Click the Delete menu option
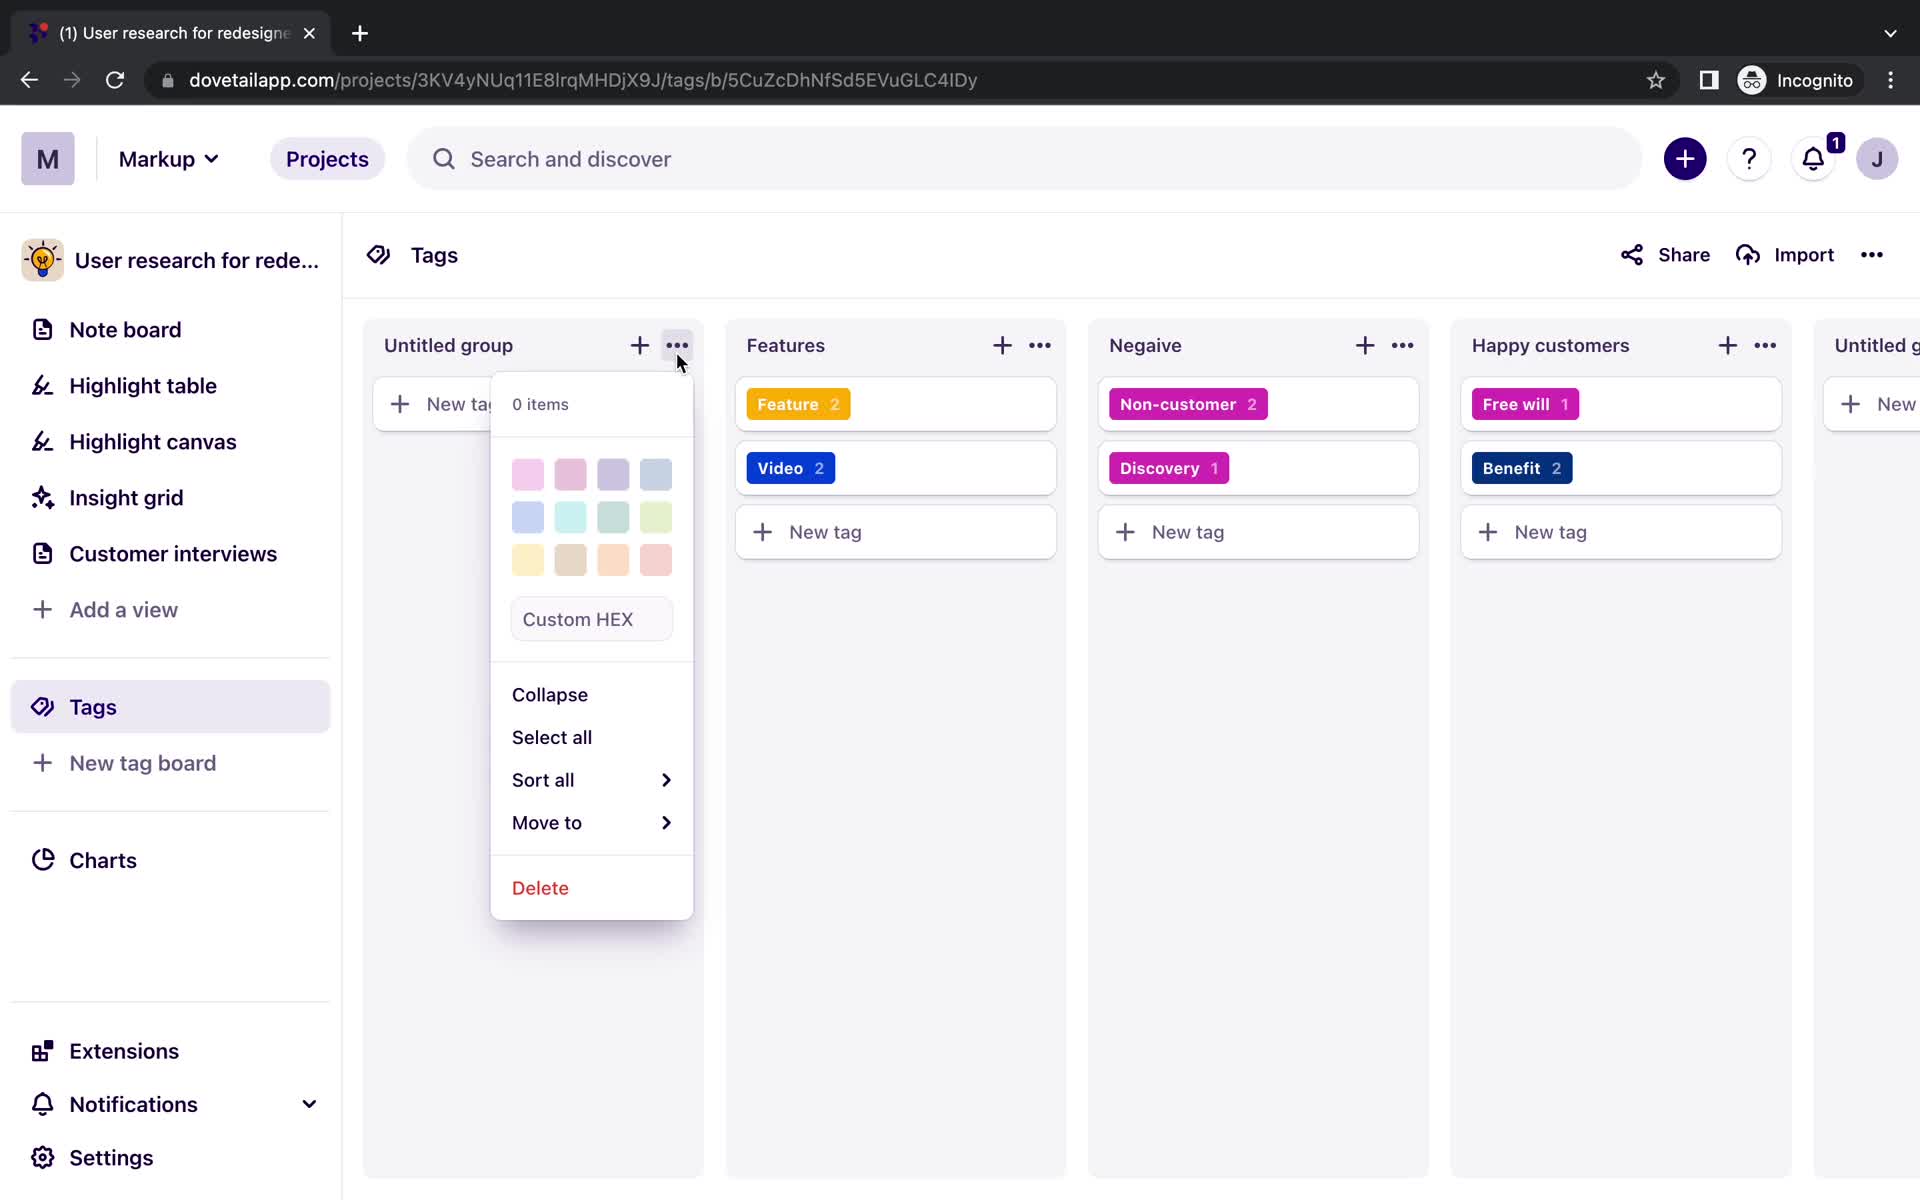The height and width of the screenshot is (1200, 1920). [x=540, y=888]
